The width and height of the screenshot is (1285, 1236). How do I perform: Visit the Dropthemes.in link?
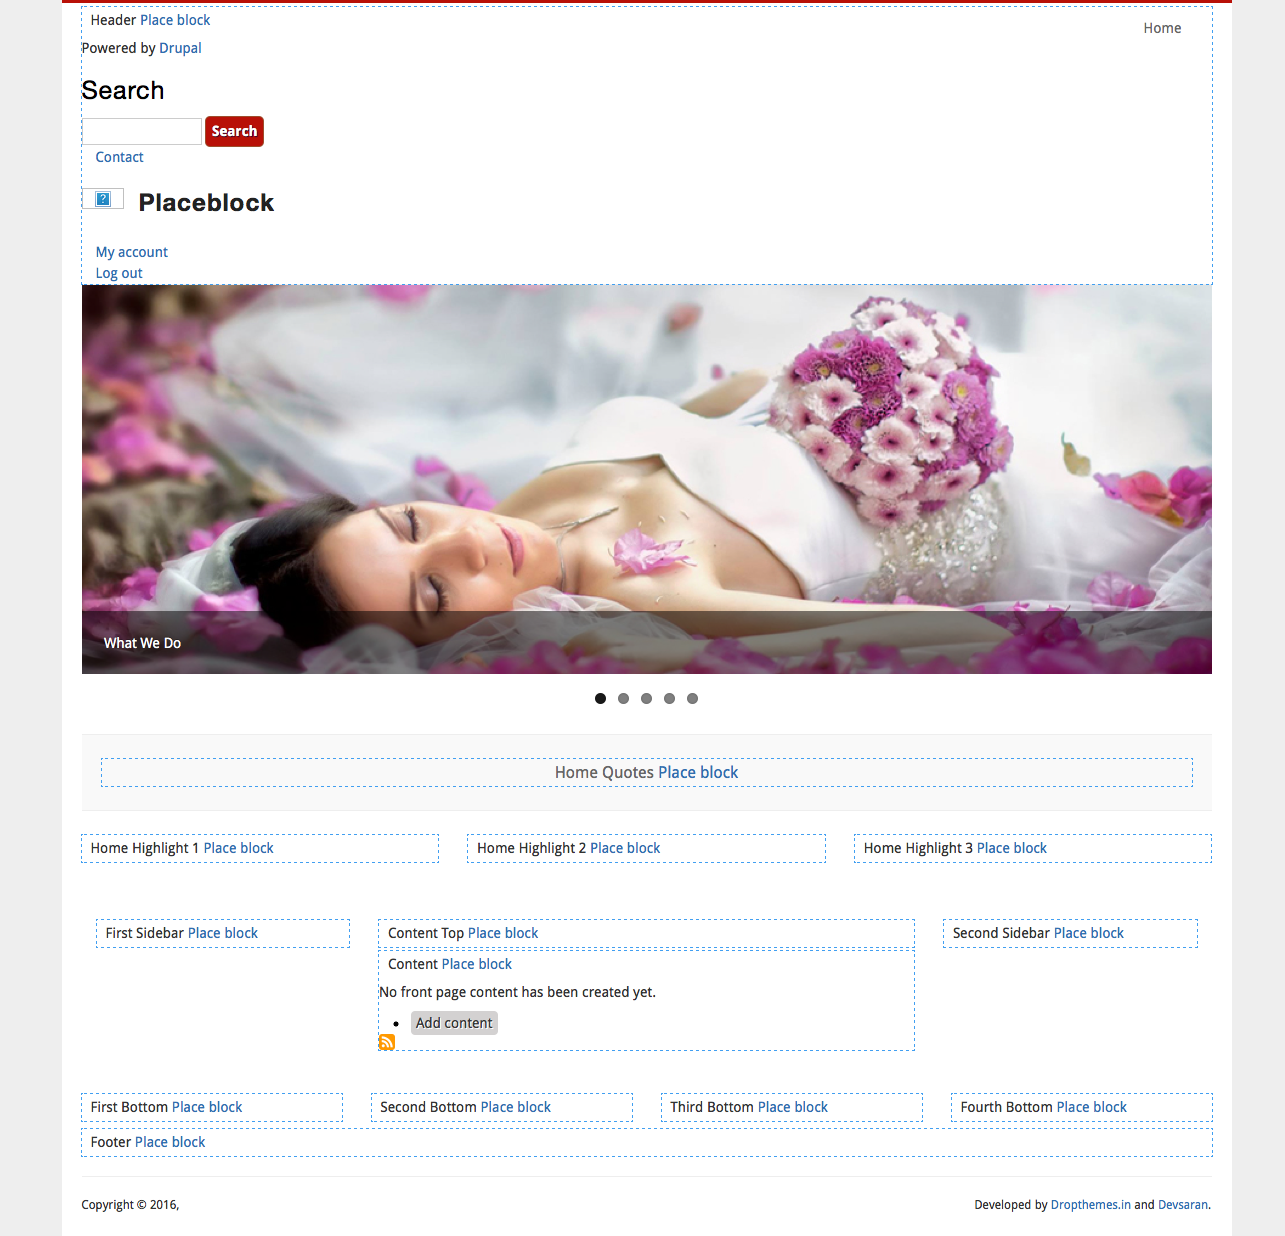(x=1091, y=1205)
